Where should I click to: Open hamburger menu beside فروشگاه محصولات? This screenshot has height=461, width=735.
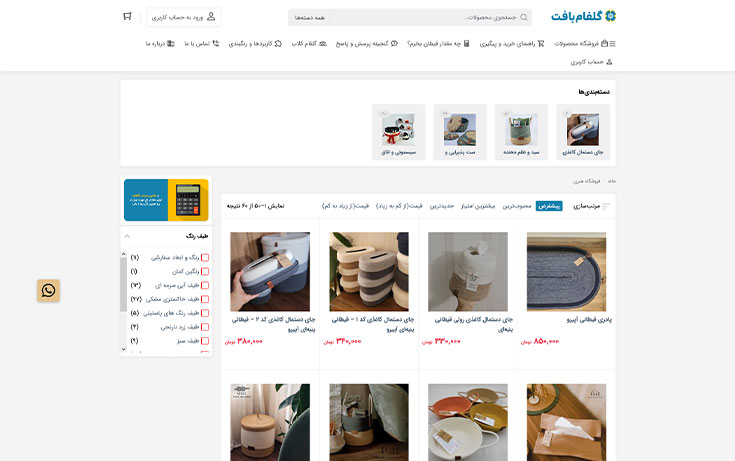click(612, 44)
